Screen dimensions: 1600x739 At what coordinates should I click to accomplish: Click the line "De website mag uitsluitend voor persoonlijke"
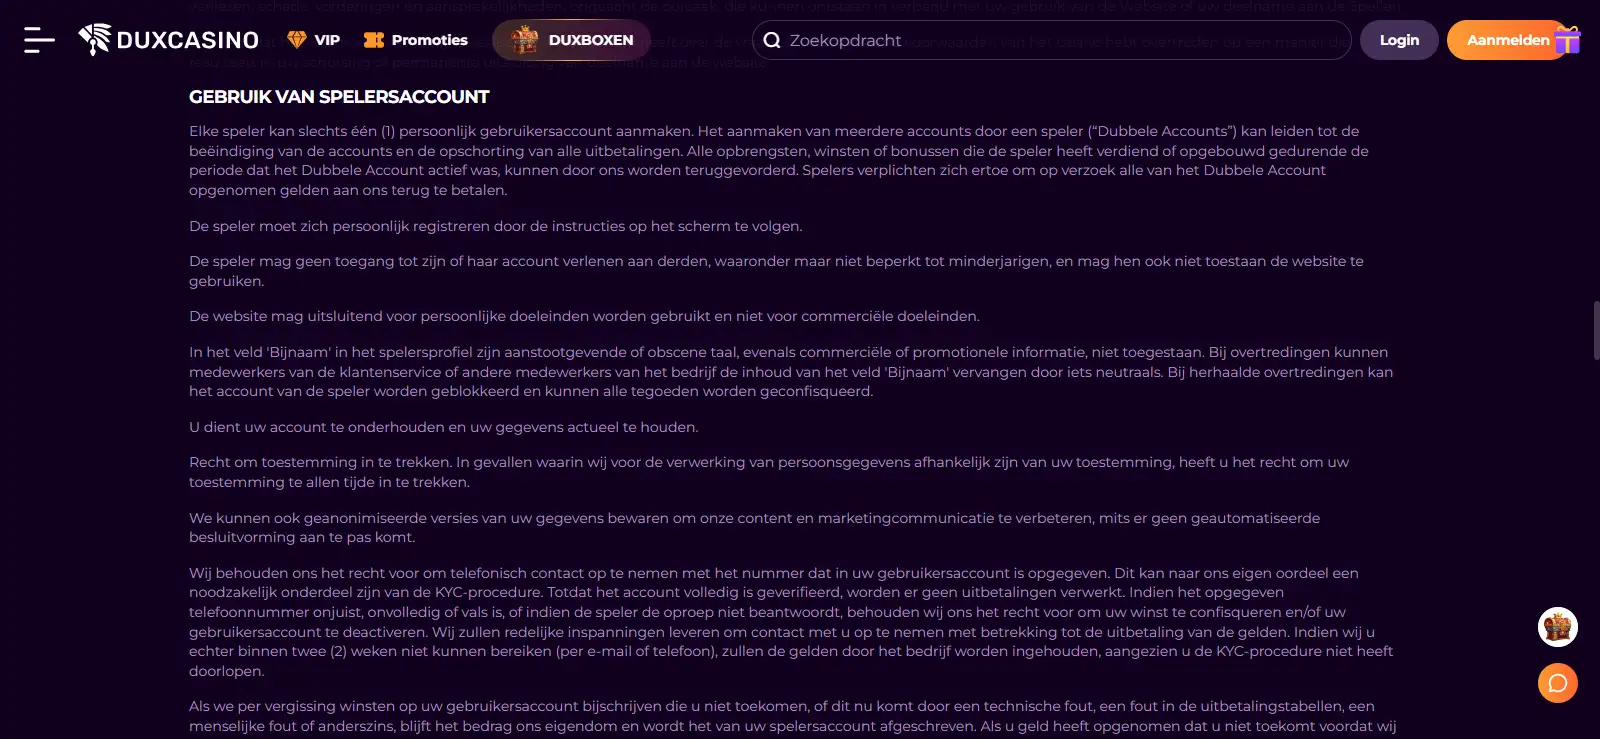[584, 316]
